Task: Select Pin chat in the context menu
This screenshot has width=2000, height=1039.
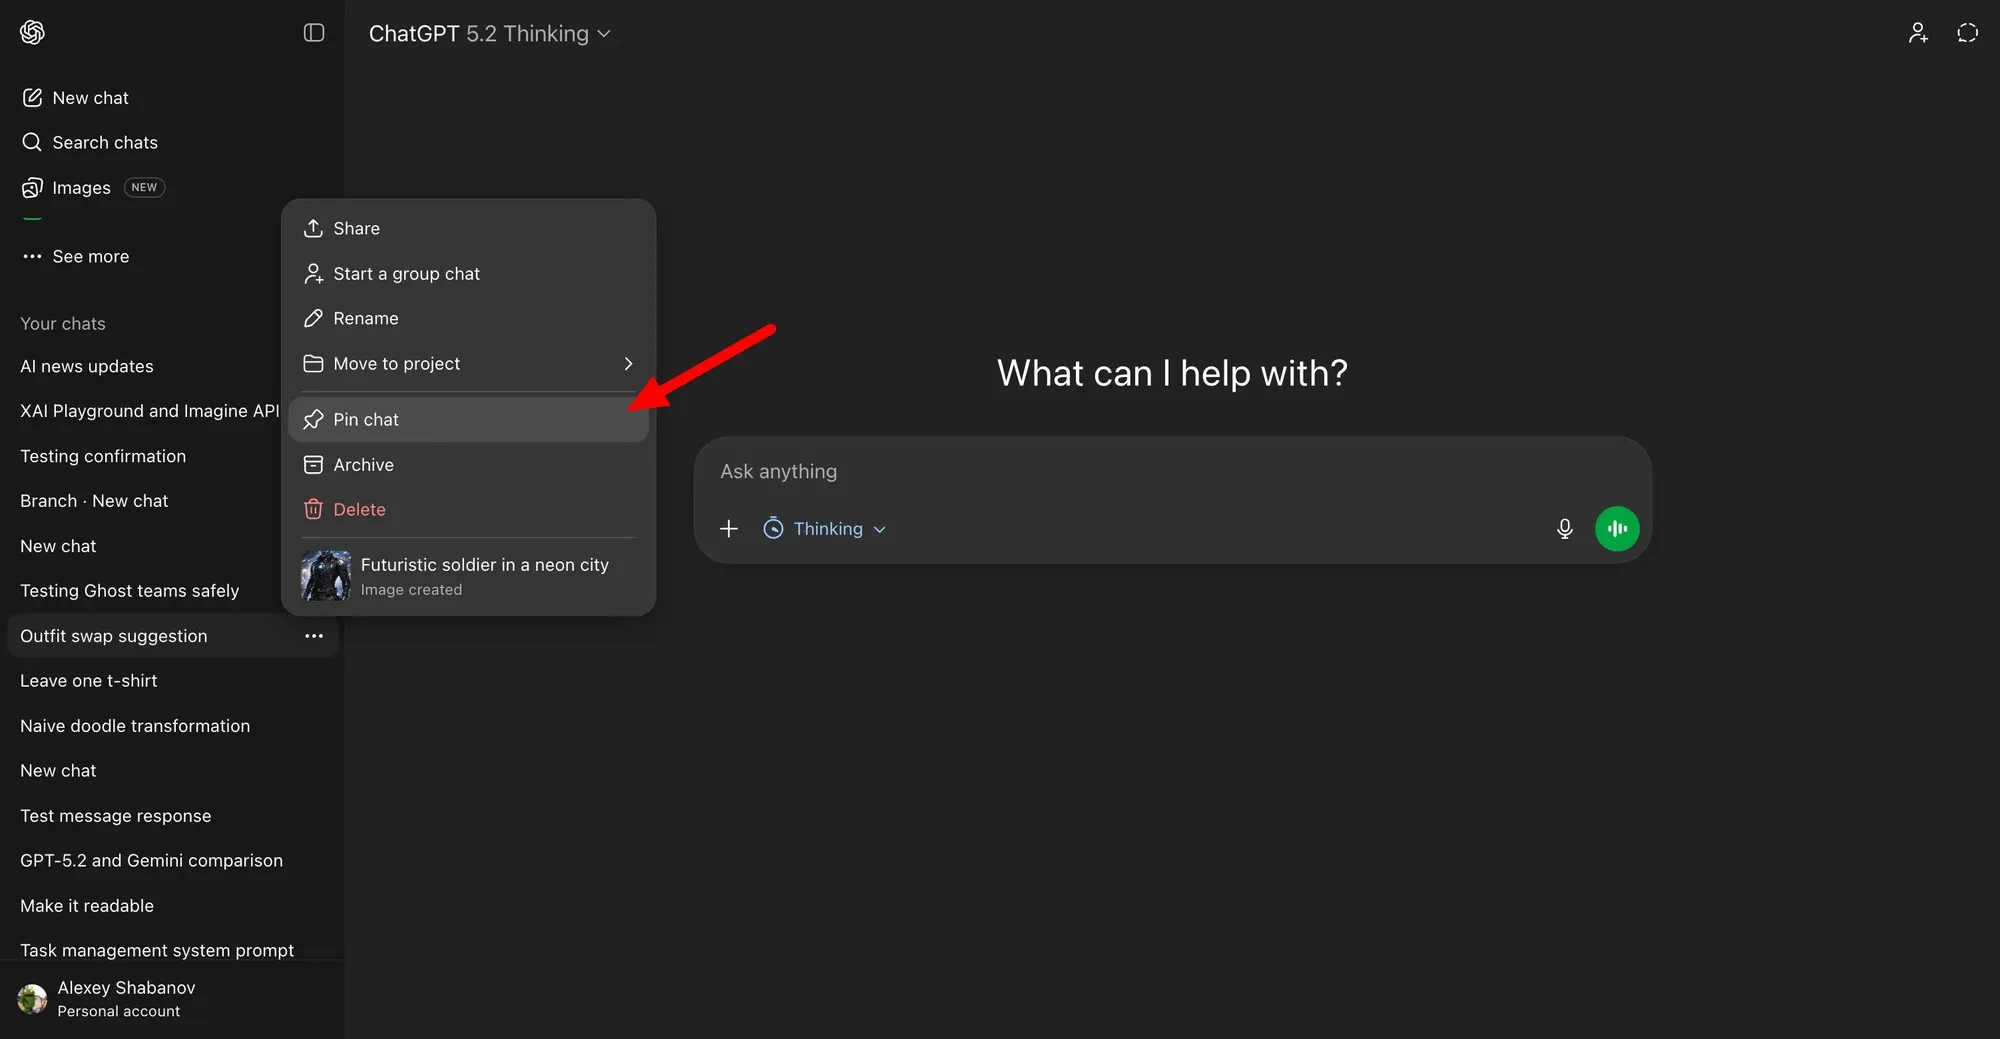Action: 468,420
